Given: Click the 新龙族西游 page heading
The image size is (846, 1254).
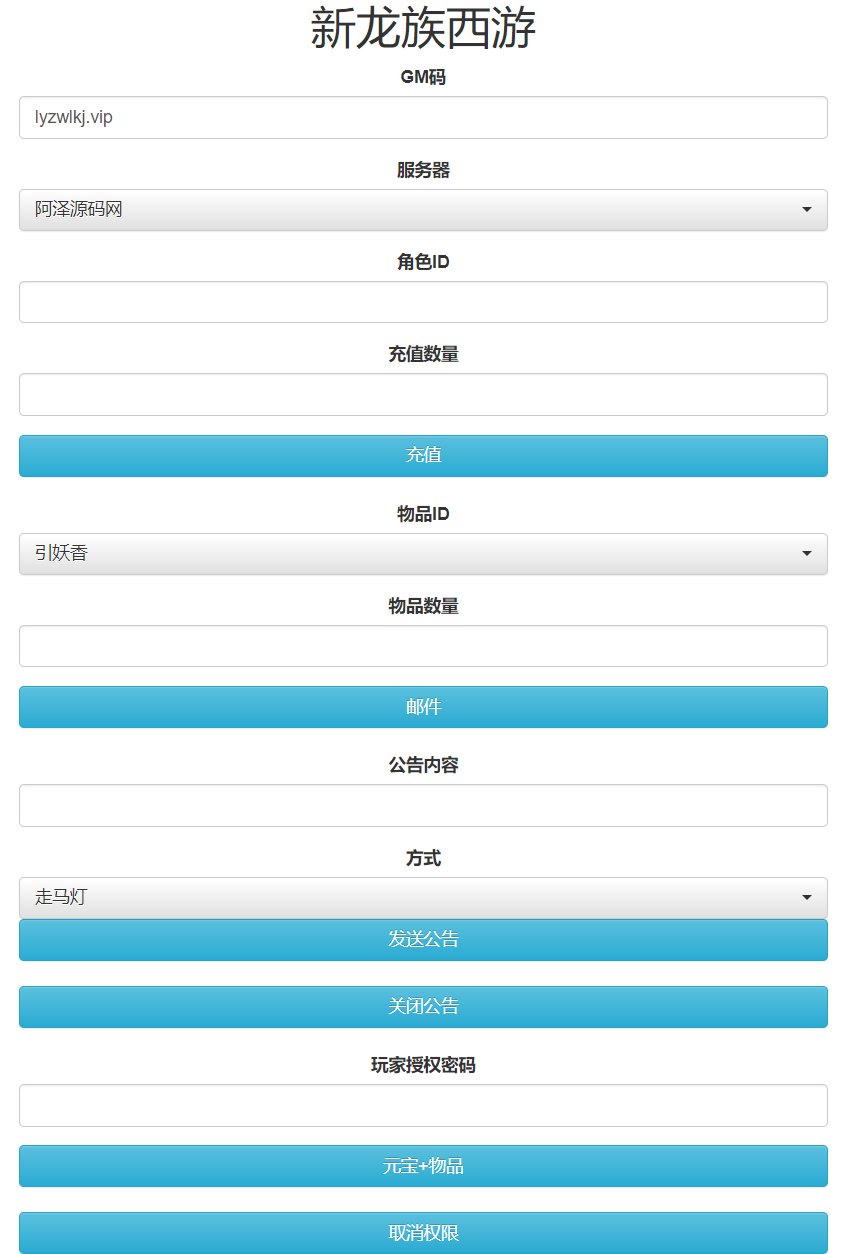Looking at the screenshot, I should coord(423,30).
